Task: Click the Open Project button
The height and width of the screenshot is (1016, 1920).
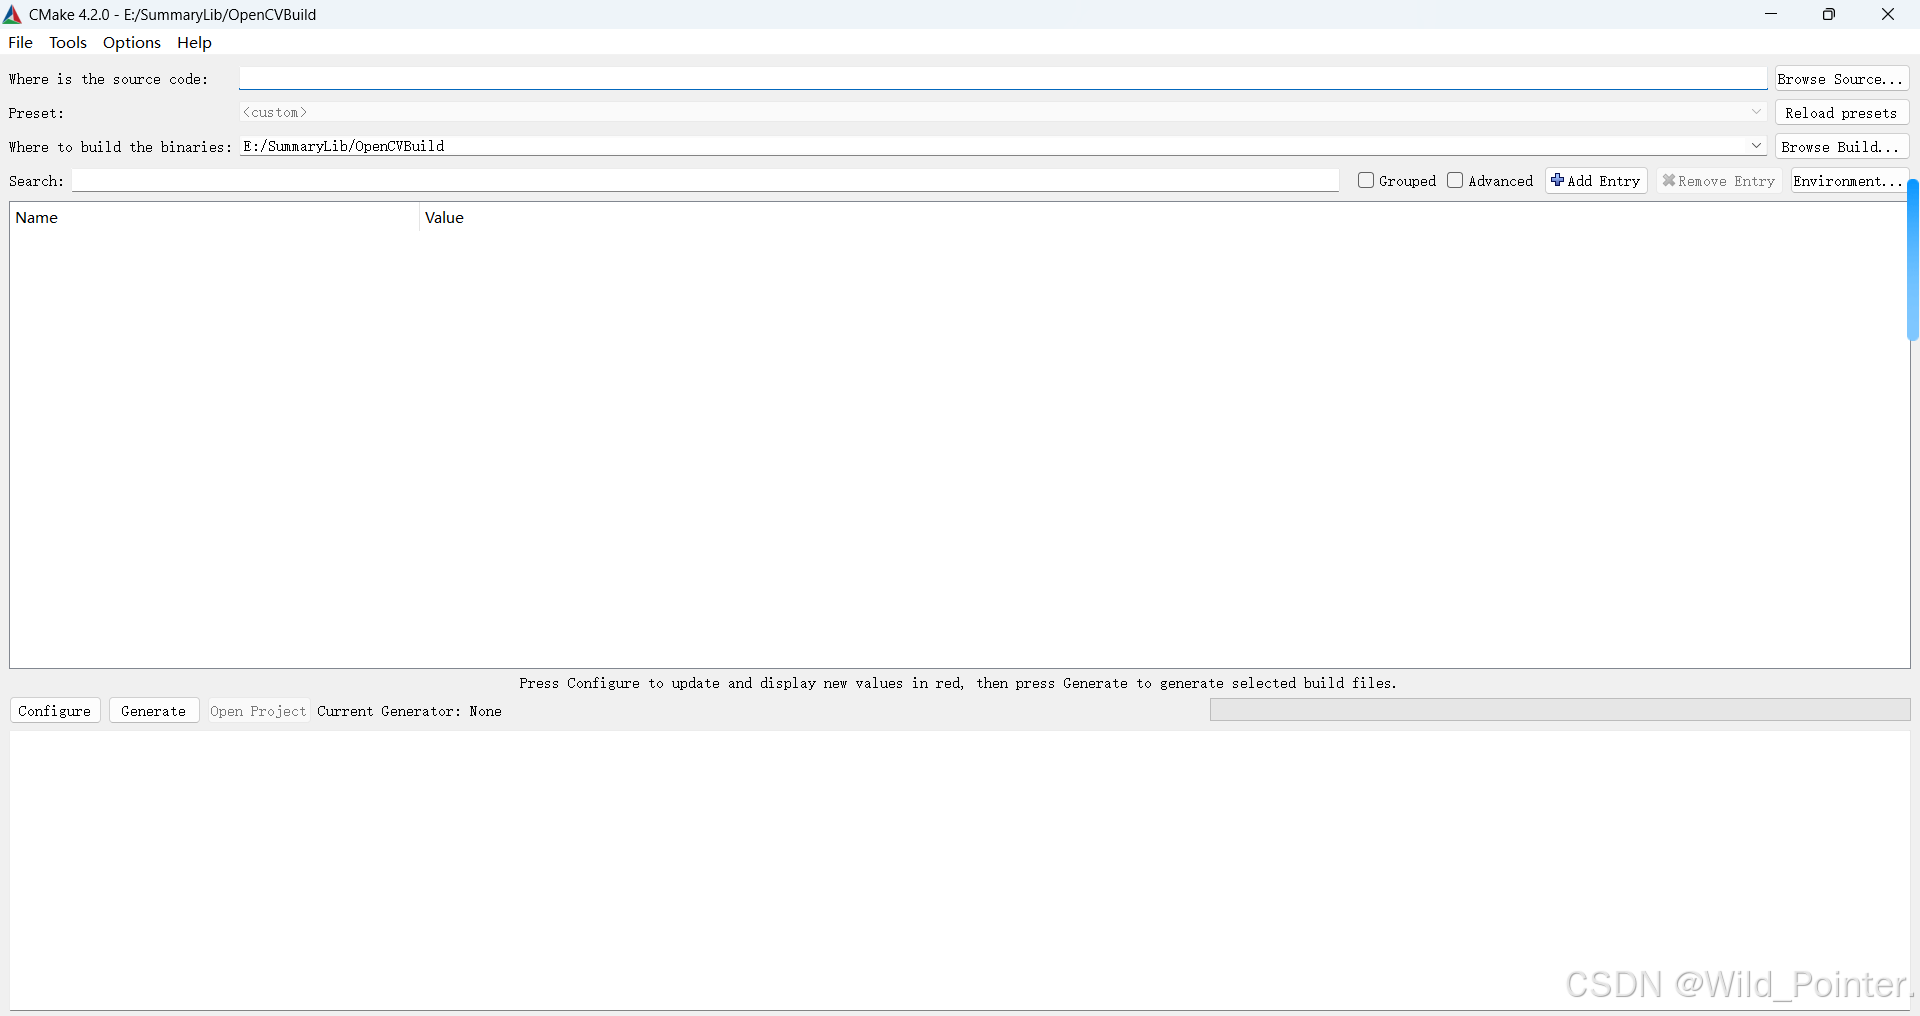Action: coord(258,711)
